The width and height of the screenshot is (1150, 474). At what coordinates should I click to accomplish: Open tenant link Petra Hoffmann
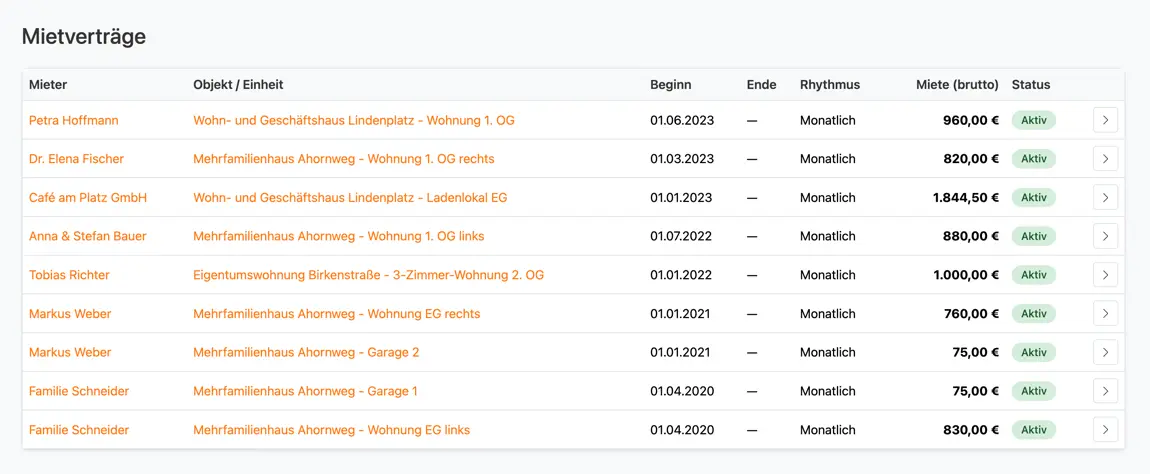(73, 120)
